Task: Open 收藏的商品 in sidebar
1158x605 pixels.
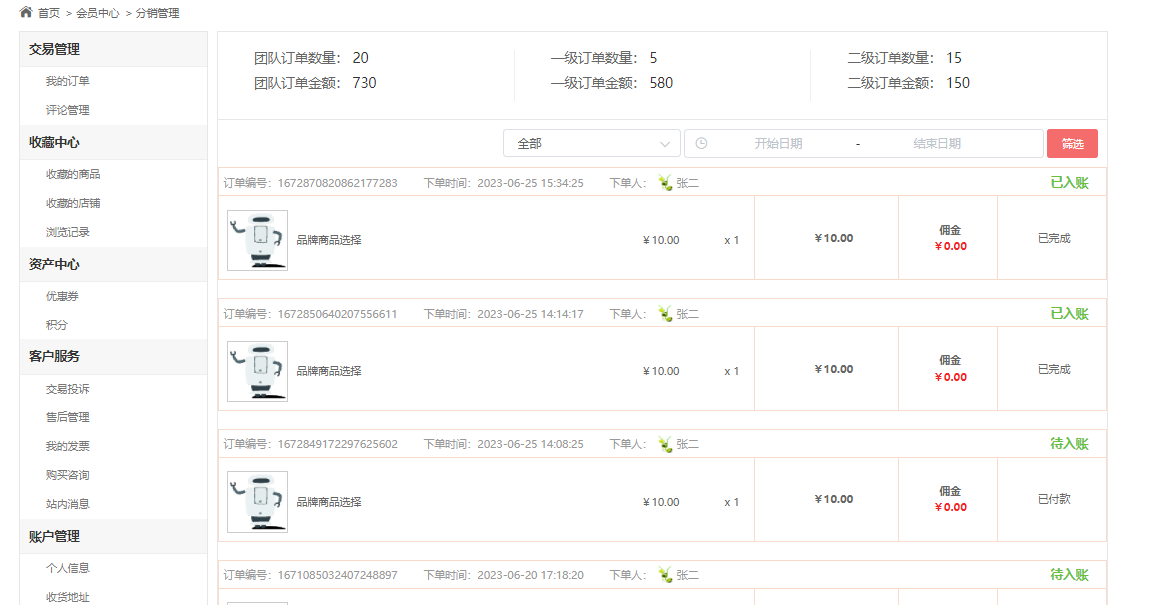Action: click(72, 174)
